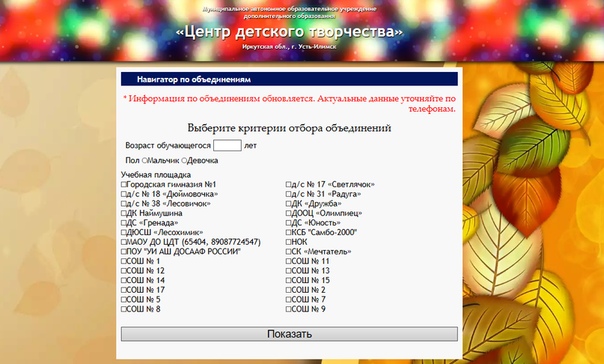Check СОШ № 12 checkbox
The width and height of the screenshot is (604, 364).
coord(124,271)
